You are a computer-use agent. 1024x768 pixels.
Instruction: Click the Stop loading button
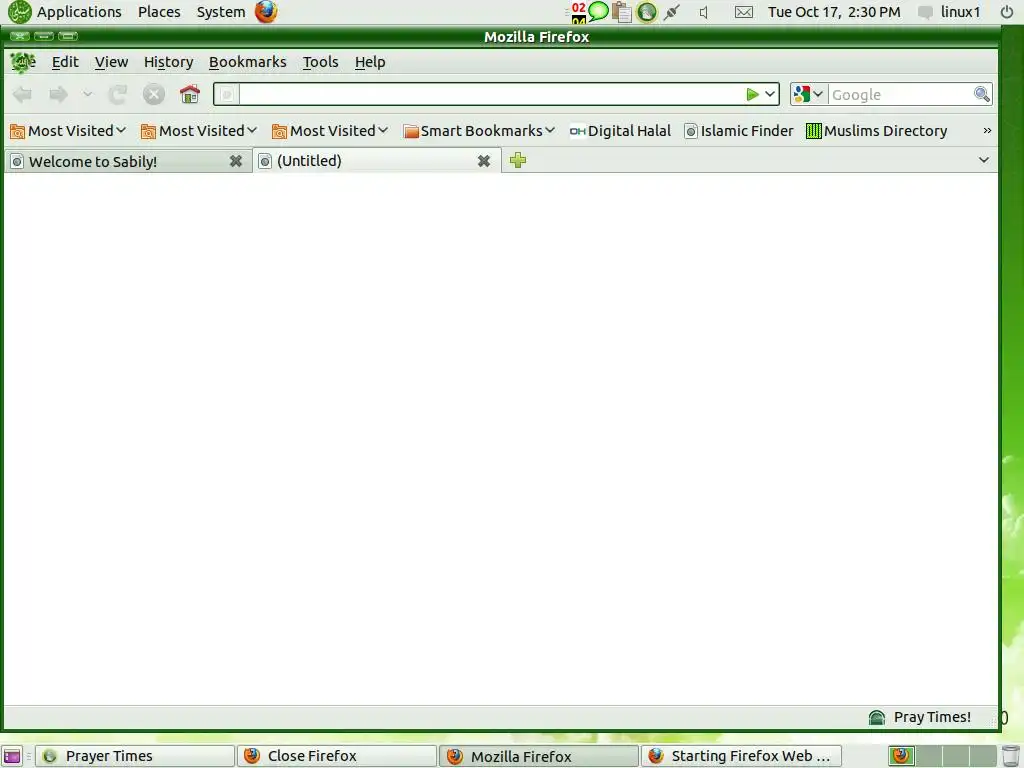153,95
